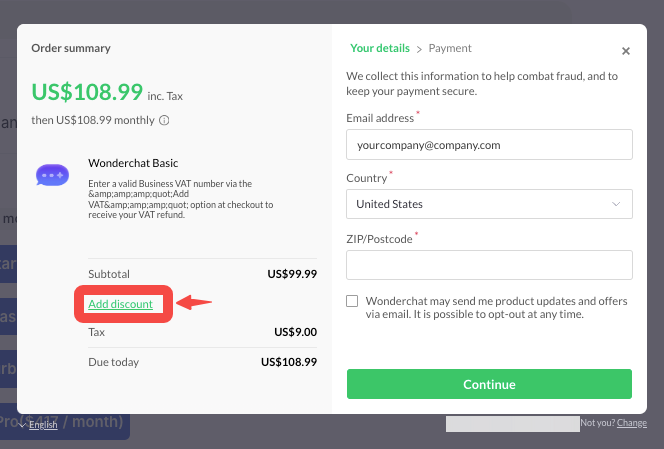The image size is (664, 449).
Task: Click the Email address input field
Action: pos(489,144)
